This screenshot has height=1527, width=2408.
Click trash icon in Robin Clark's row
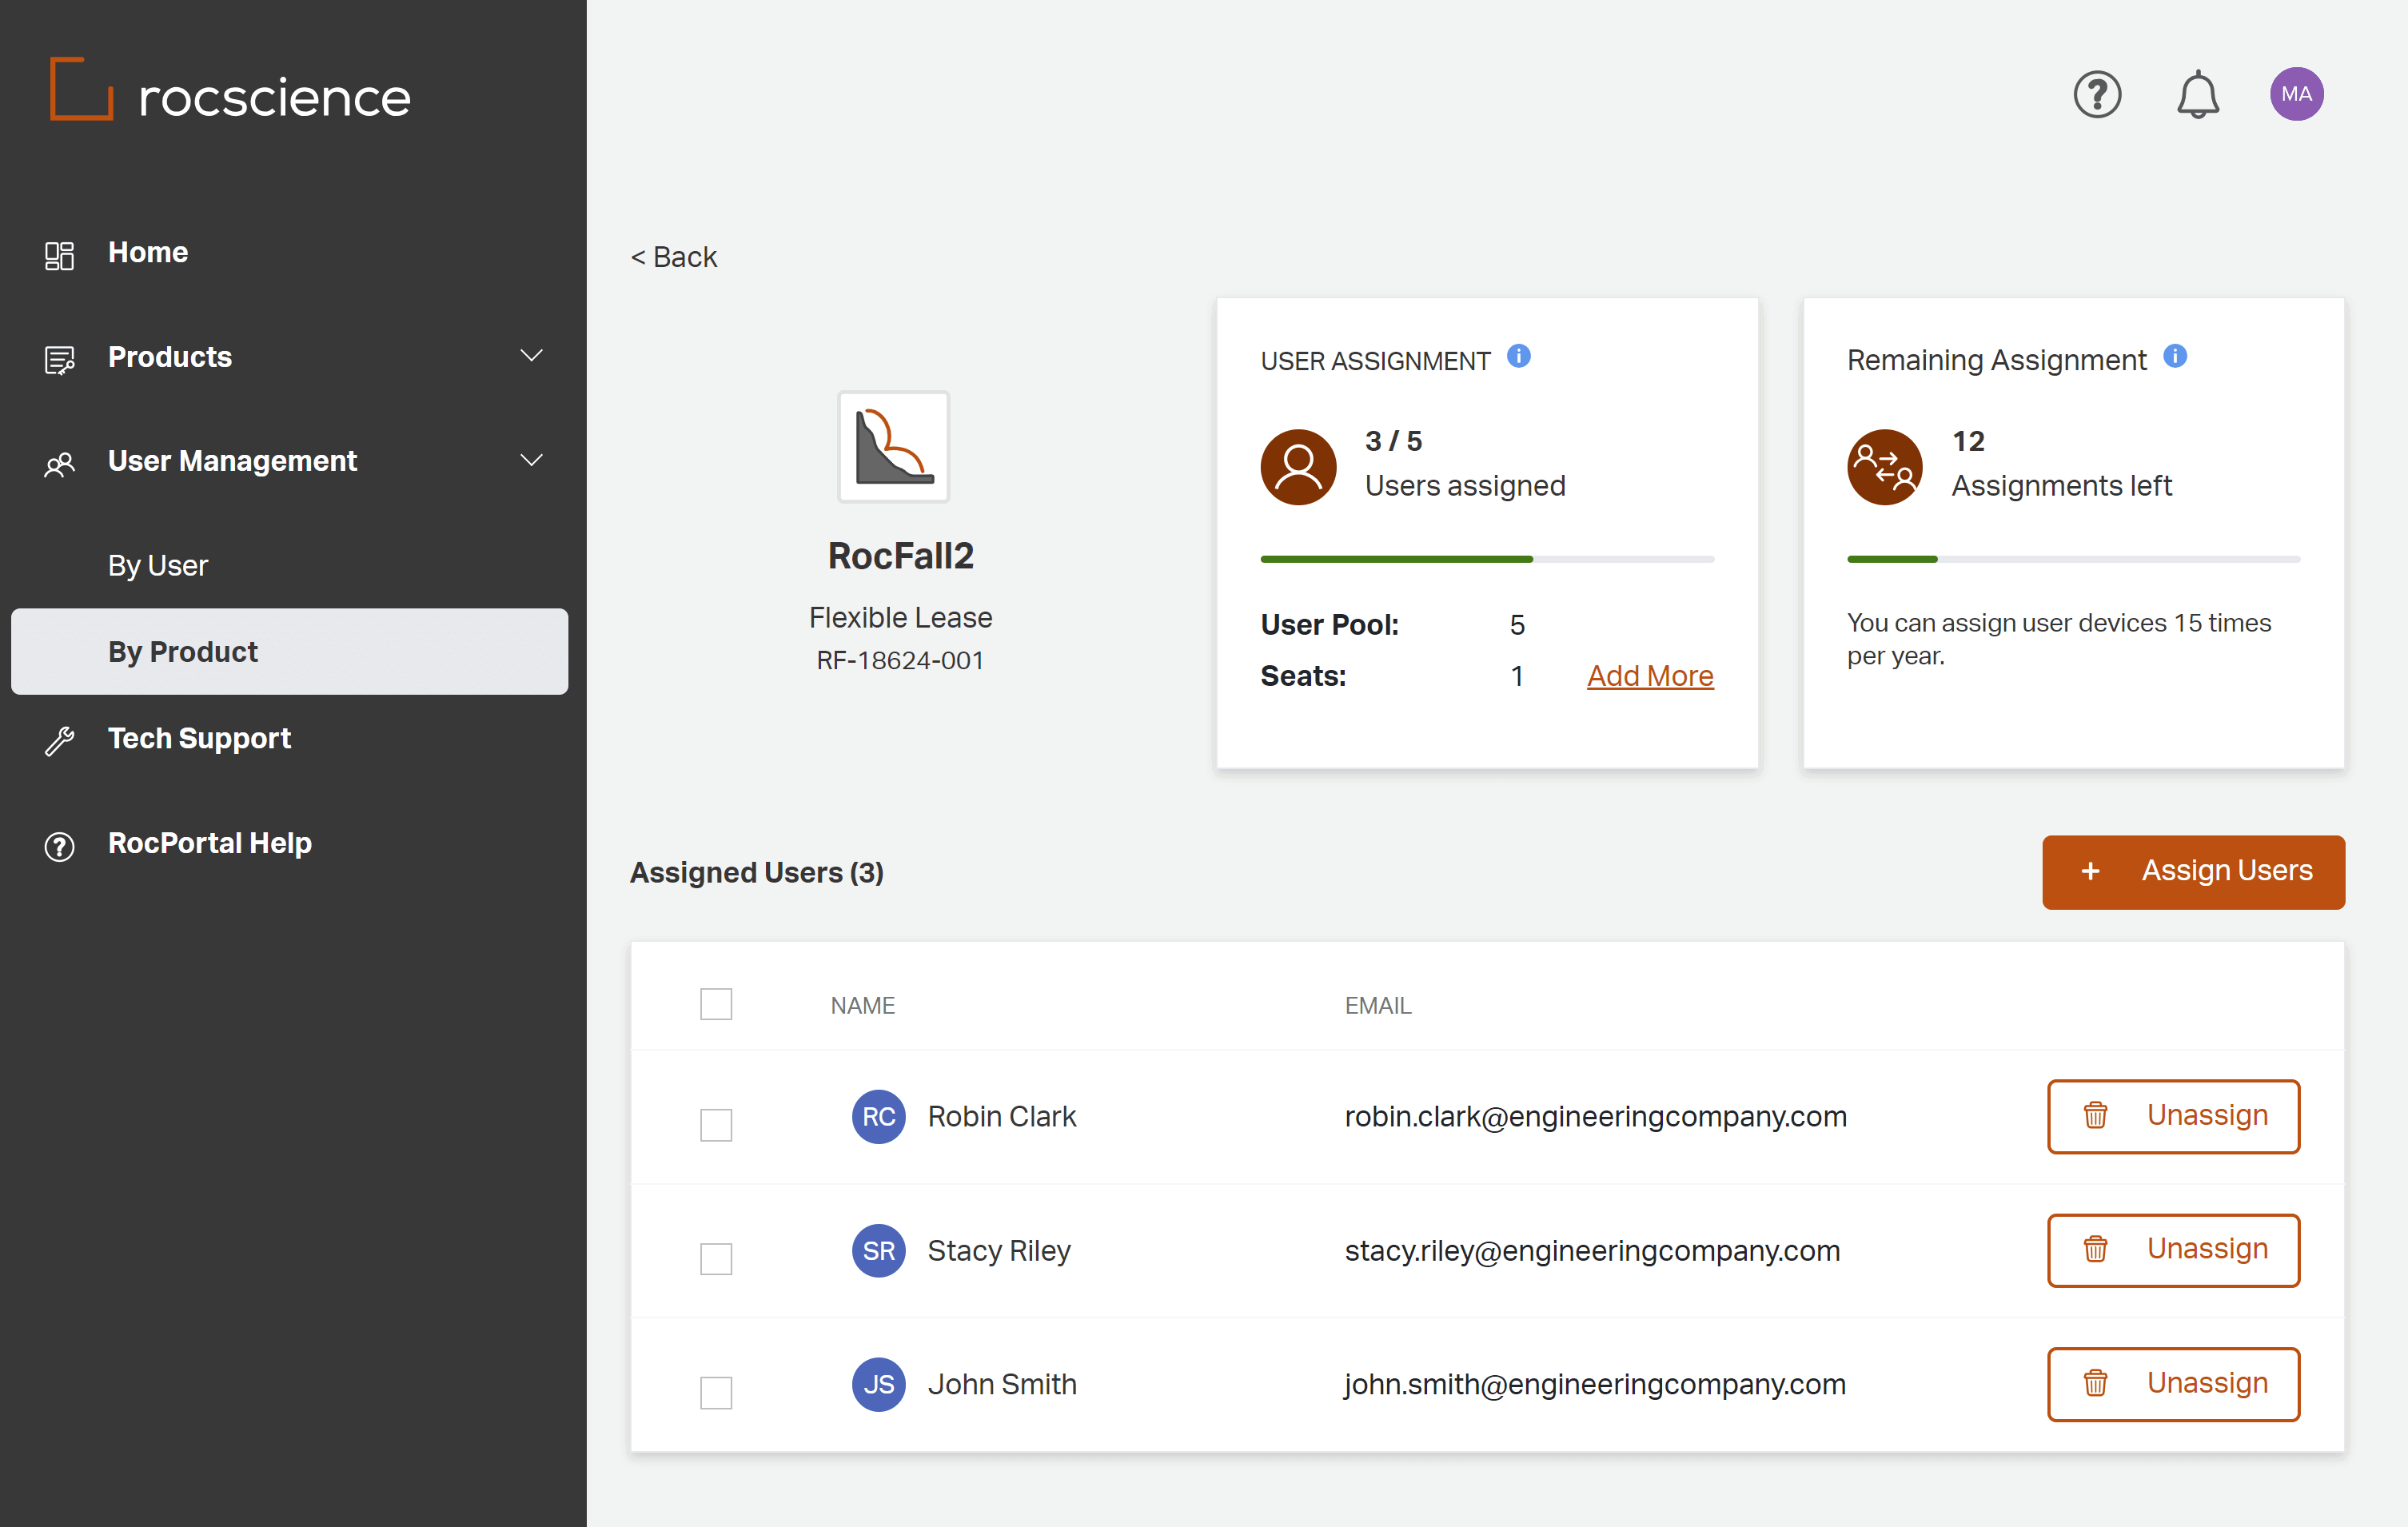(x=2095, y=1115)
